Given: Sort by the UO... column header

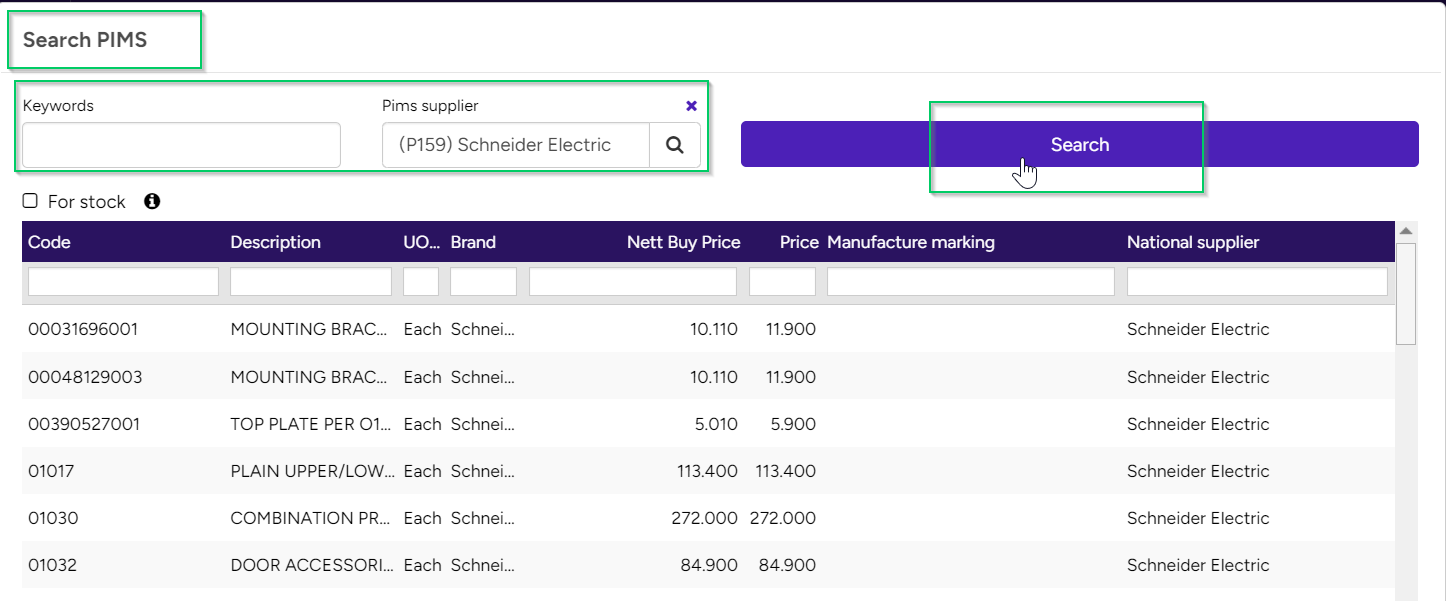Looking at the screenshot, I should pyautogui.click(x=421, y=242).
